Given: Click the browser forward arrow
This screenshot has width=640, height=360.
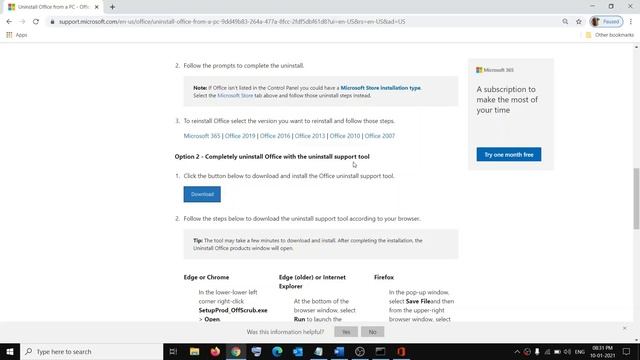Looking at the screenshot, I should click(22, 22).
